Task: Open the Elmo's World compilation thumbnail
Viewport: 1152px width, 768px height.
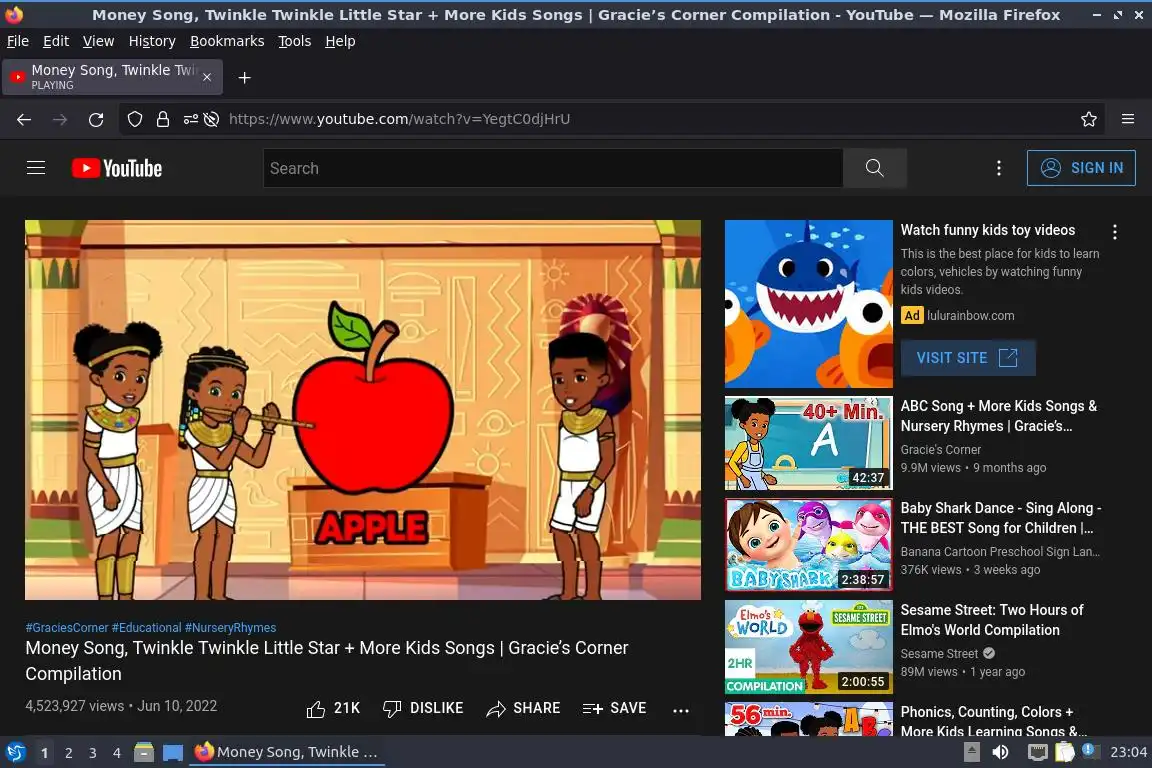Action: pyautogui.click(x=808, y=647)
